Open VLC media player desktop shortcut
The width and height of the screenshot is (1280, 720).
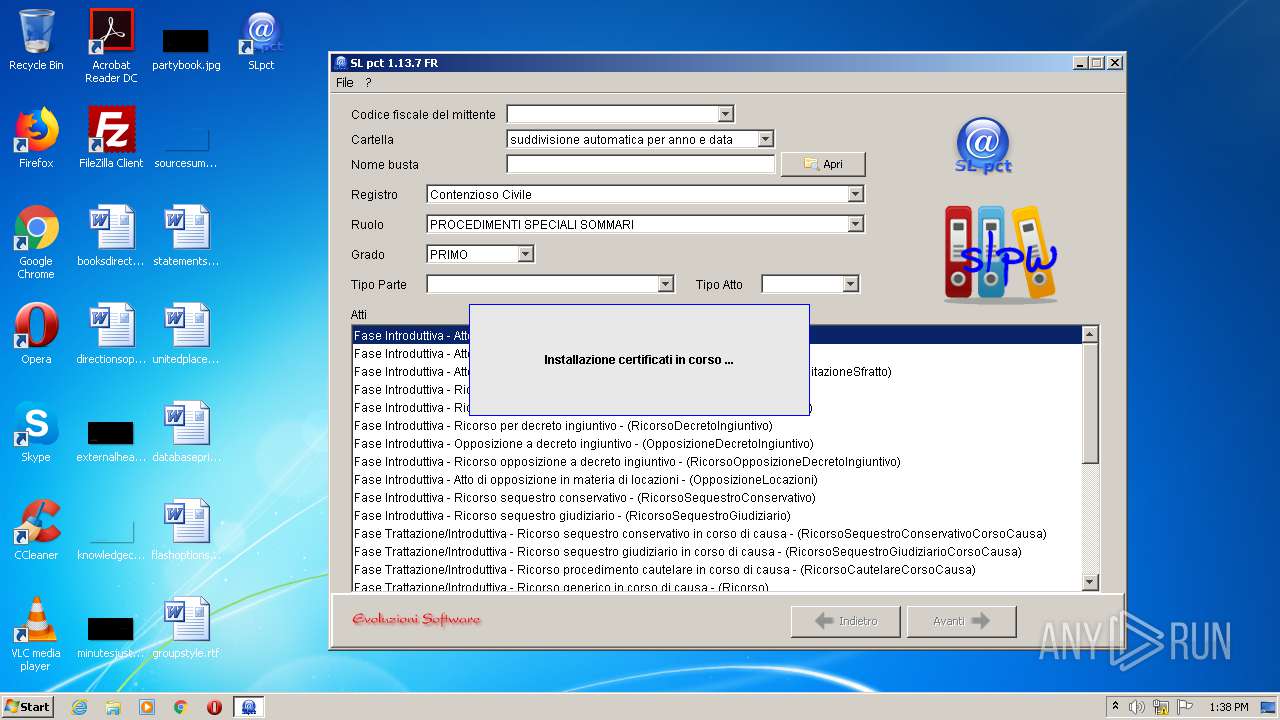(36, 634)
